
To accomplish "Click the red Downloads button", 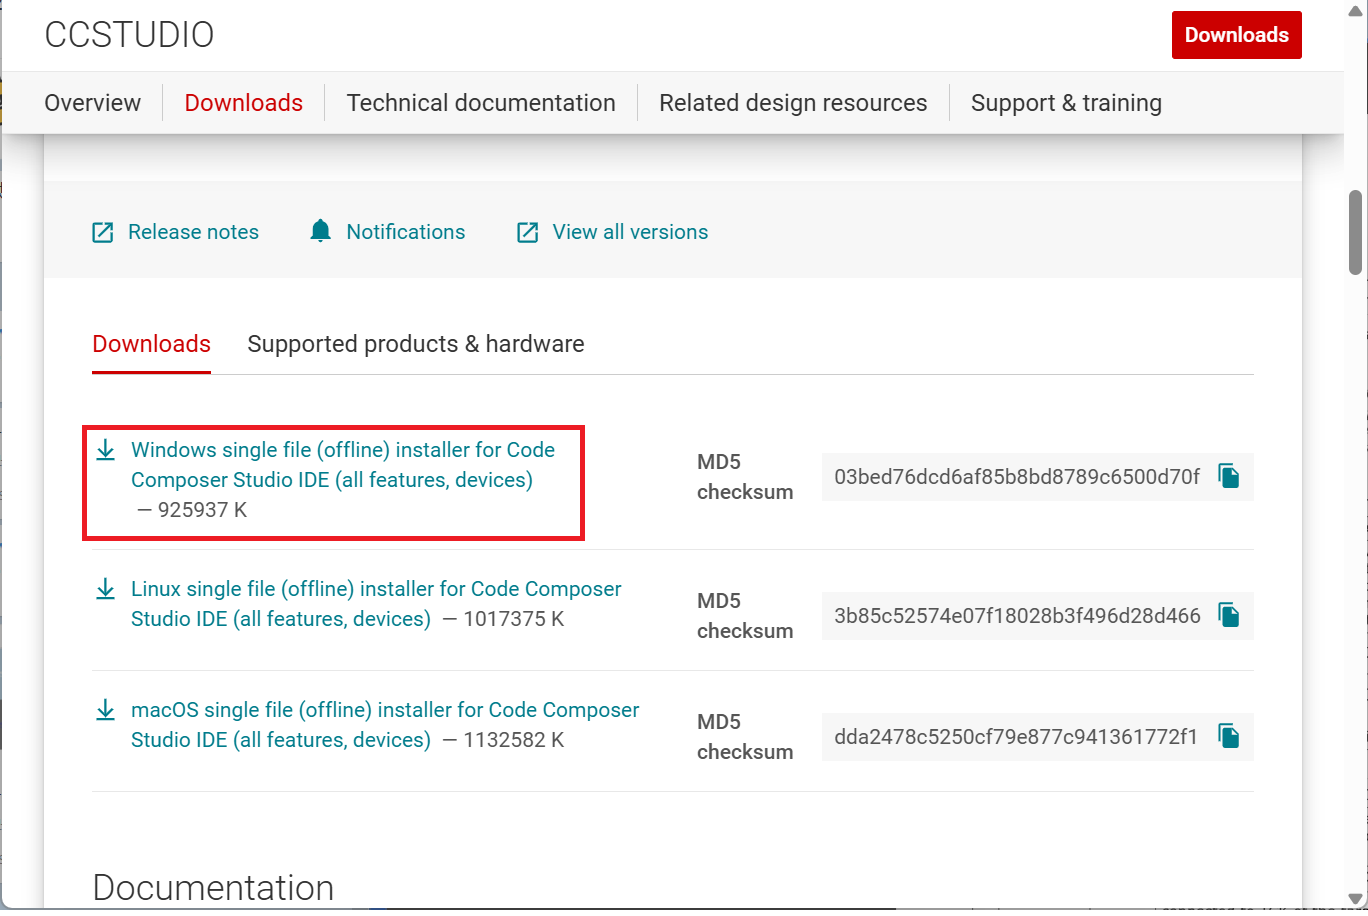I will coord(1236,35).
